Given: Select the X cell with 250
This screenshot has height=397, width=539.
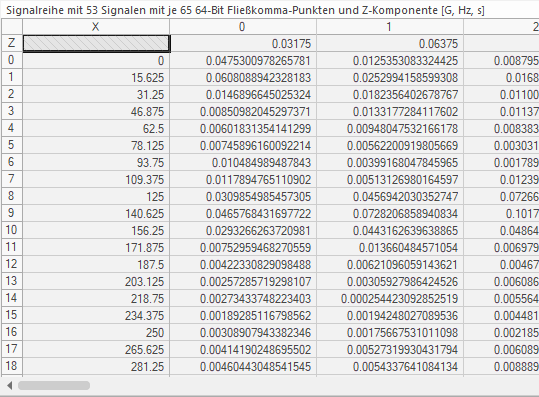Looking at the screenshot, I should tap(96, 333).
